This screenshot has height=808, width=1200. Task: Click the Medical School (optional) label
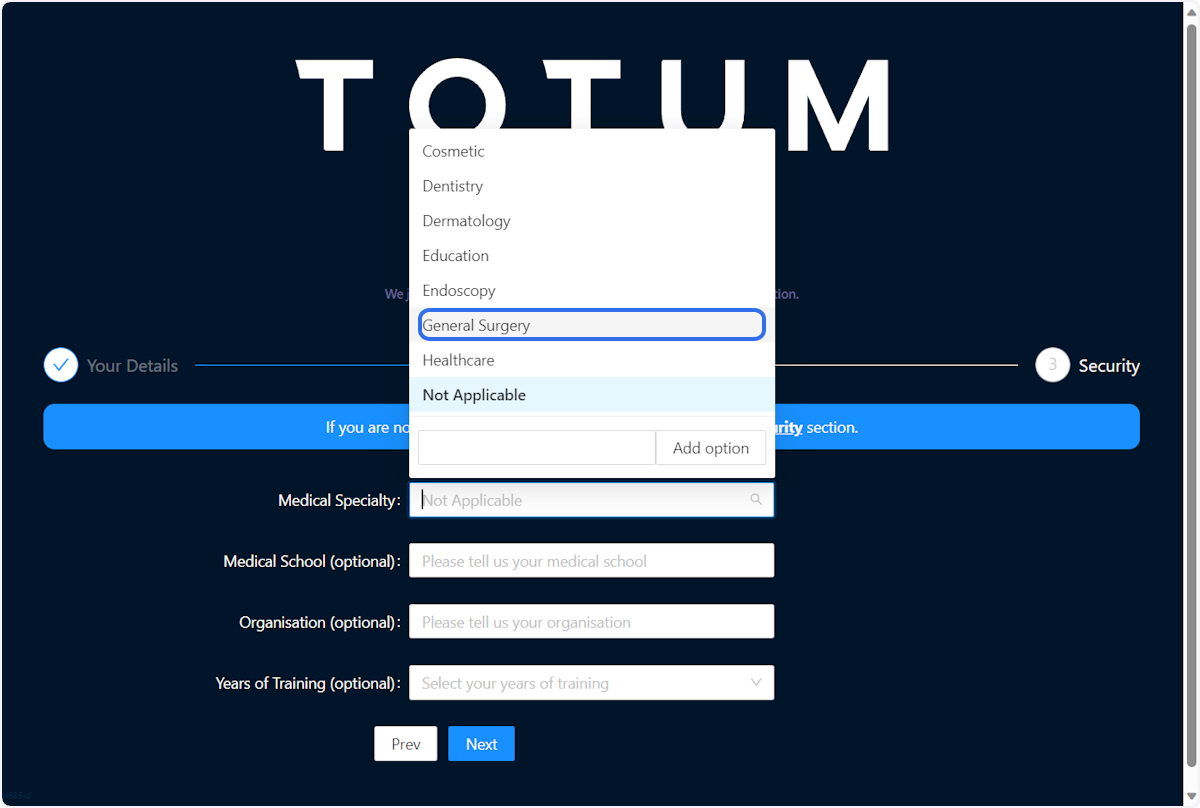coord(313,561)
